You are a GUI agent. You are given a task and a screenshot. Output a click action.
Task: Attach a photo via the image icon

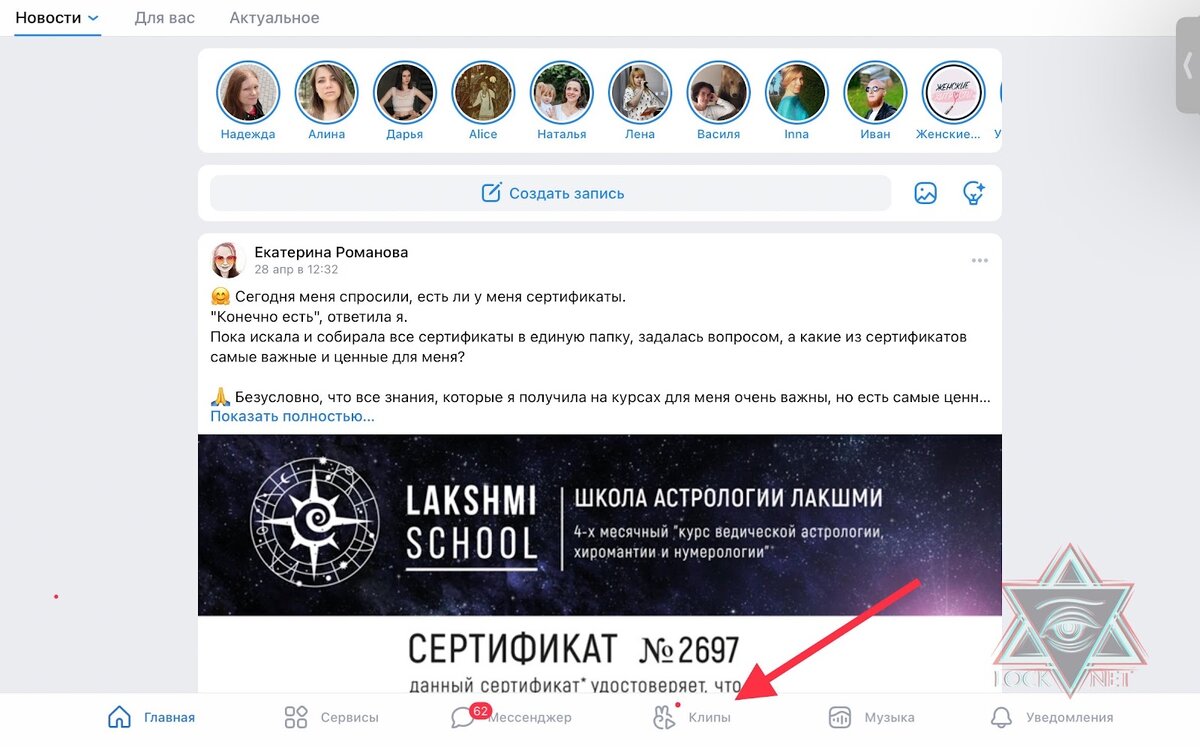(926, 193)
